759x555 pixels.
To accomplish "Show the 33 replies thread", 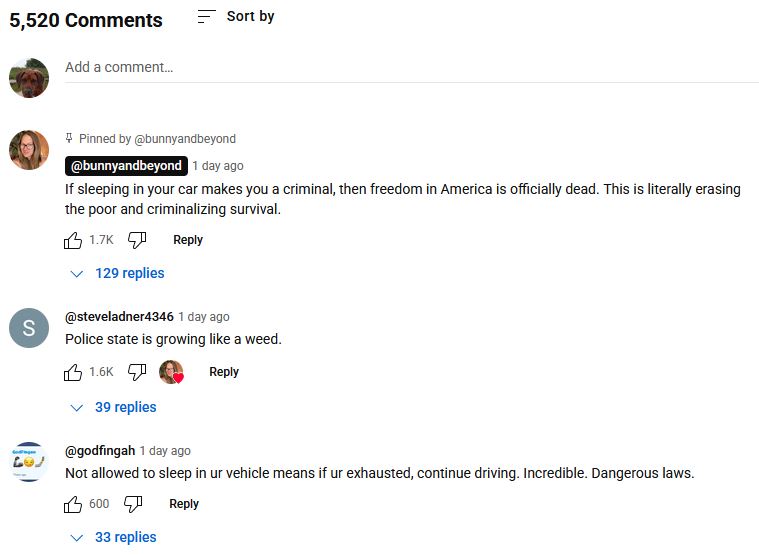I will (113, 537).
